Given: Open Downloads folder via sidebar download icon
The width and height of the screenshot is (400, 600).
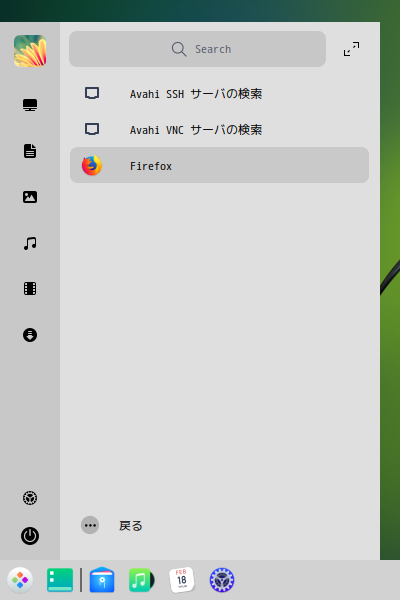Looking at the screenshot, I should pos(30,335).
